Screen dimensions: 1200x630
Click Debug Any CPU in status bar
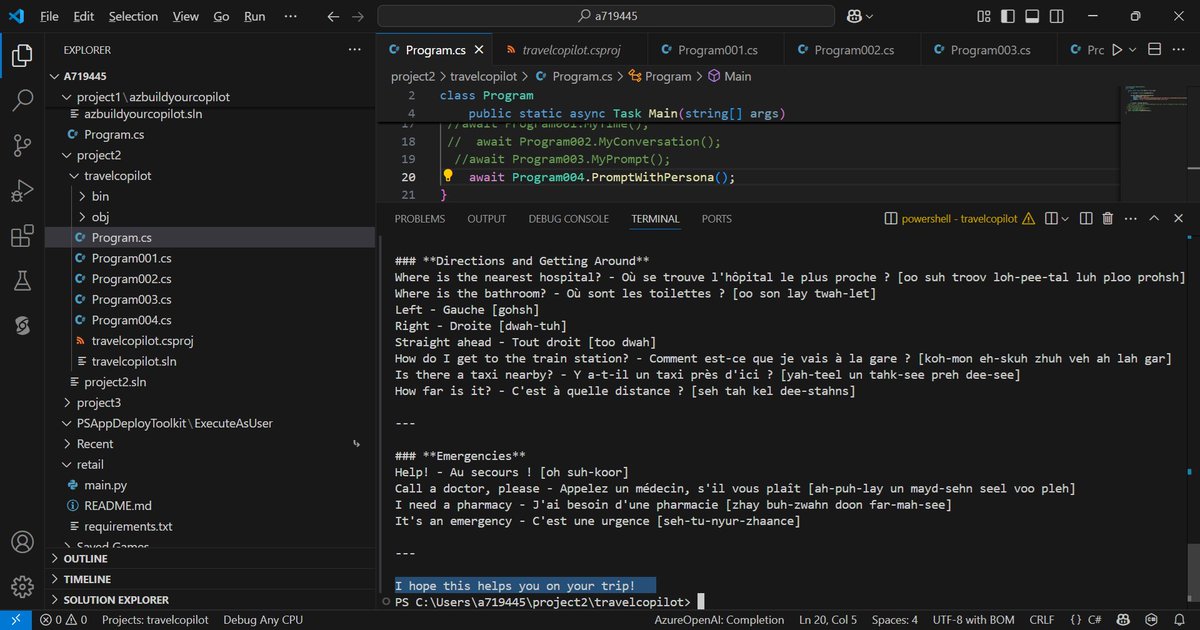[x=263, y=620]
